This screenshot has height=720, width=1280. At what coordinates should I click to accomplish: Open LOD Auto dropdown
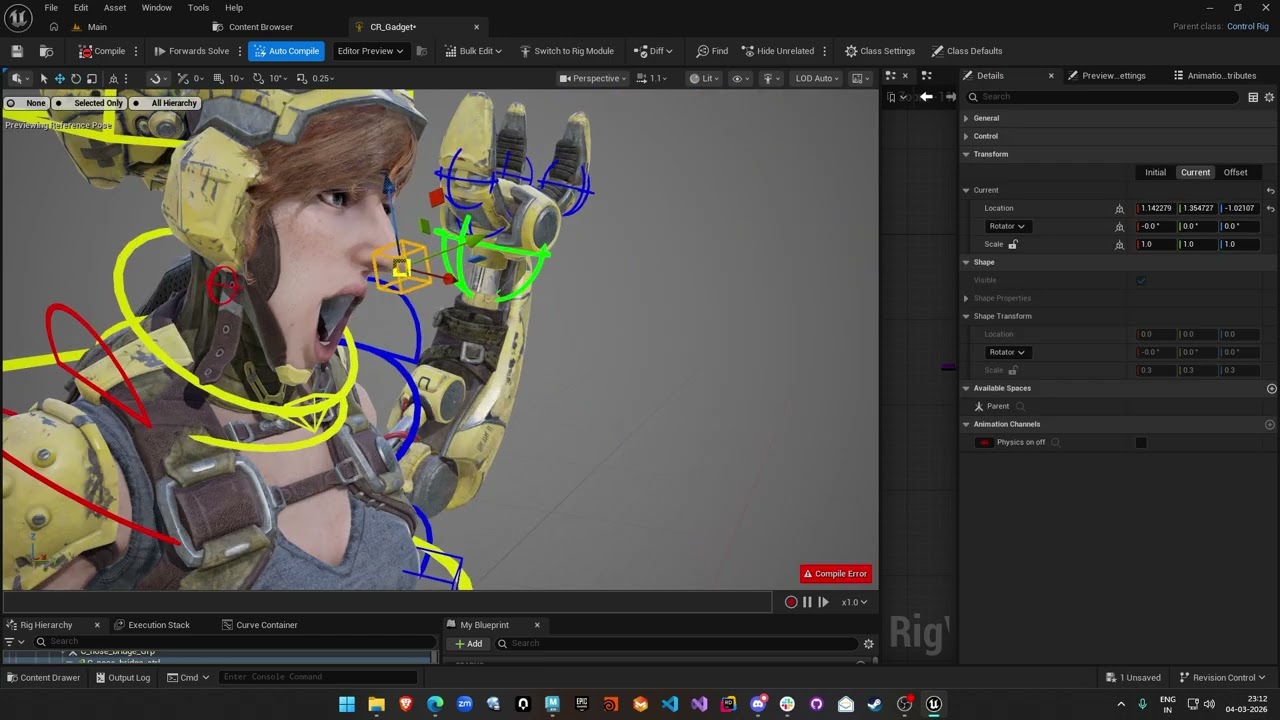pyautogui.click(x=817, y=78)
